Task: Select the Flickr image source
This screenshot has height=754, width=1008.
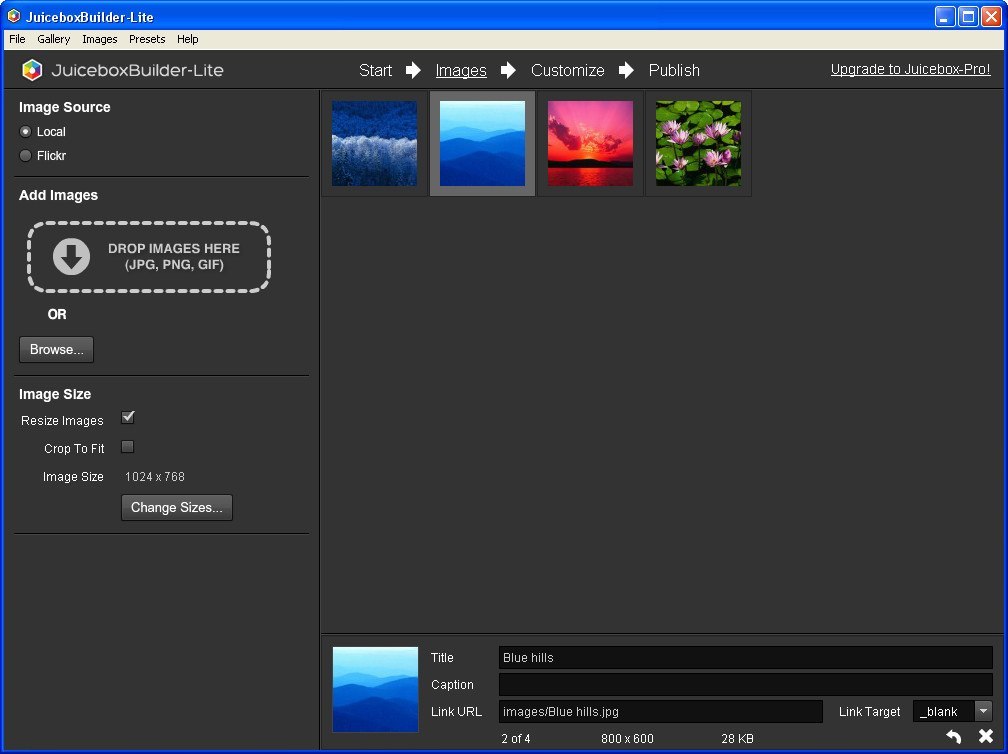Action: click(23, 155)
